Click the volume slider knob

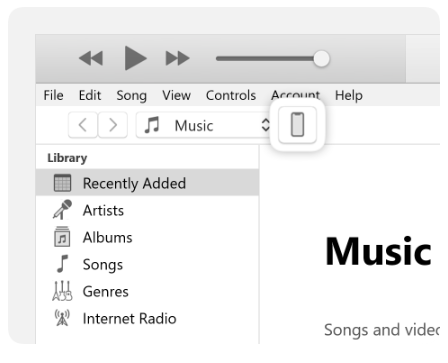(x=321, y=59)
